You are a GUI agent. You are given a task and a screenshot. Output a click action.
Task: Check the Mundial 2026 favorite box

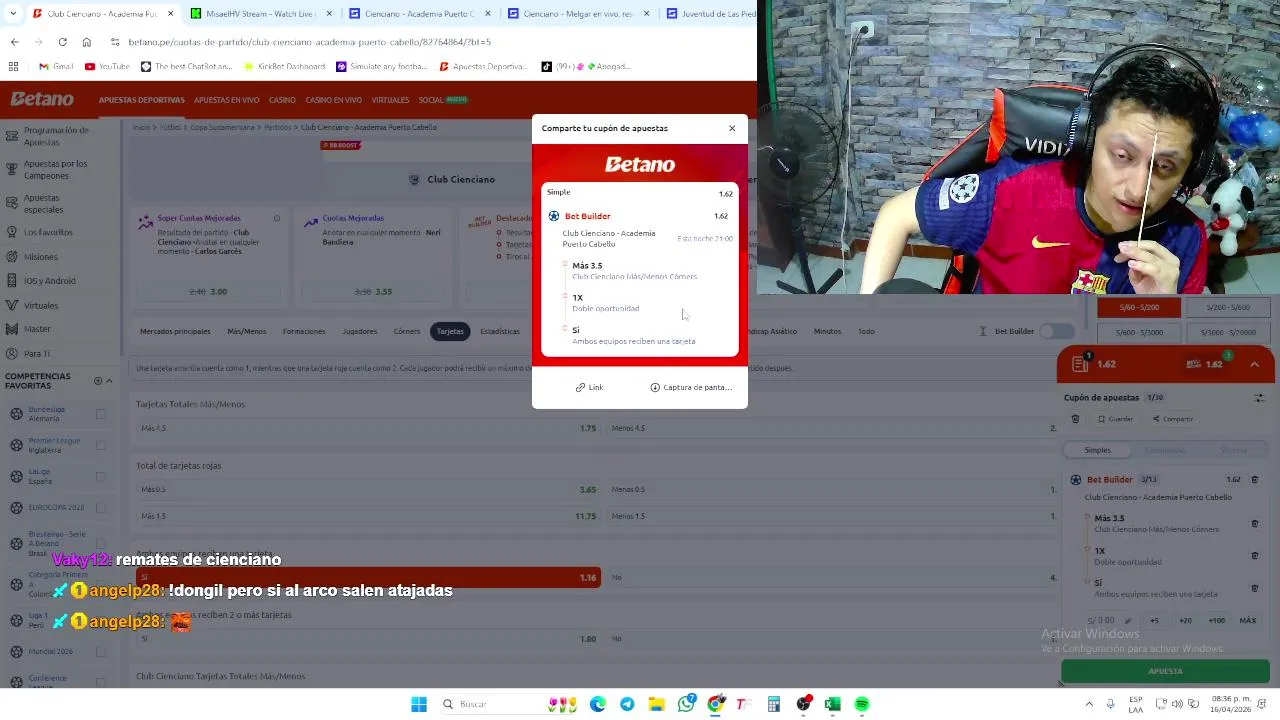(x=100, y=651)
